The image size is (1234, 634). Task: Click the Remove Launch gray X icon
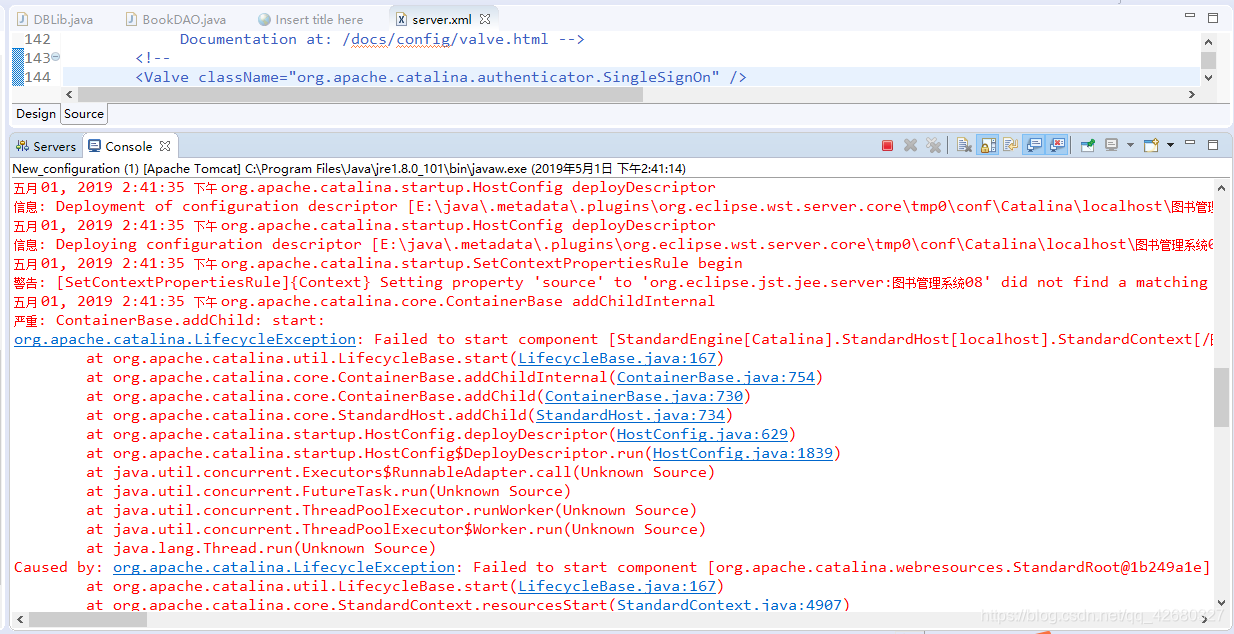click(x=911, y=146)
